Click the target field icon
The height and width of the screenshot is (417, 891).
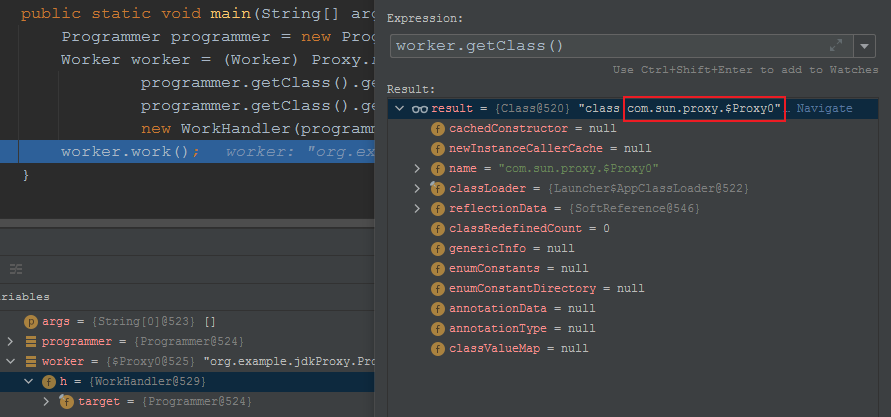(66, 402)
